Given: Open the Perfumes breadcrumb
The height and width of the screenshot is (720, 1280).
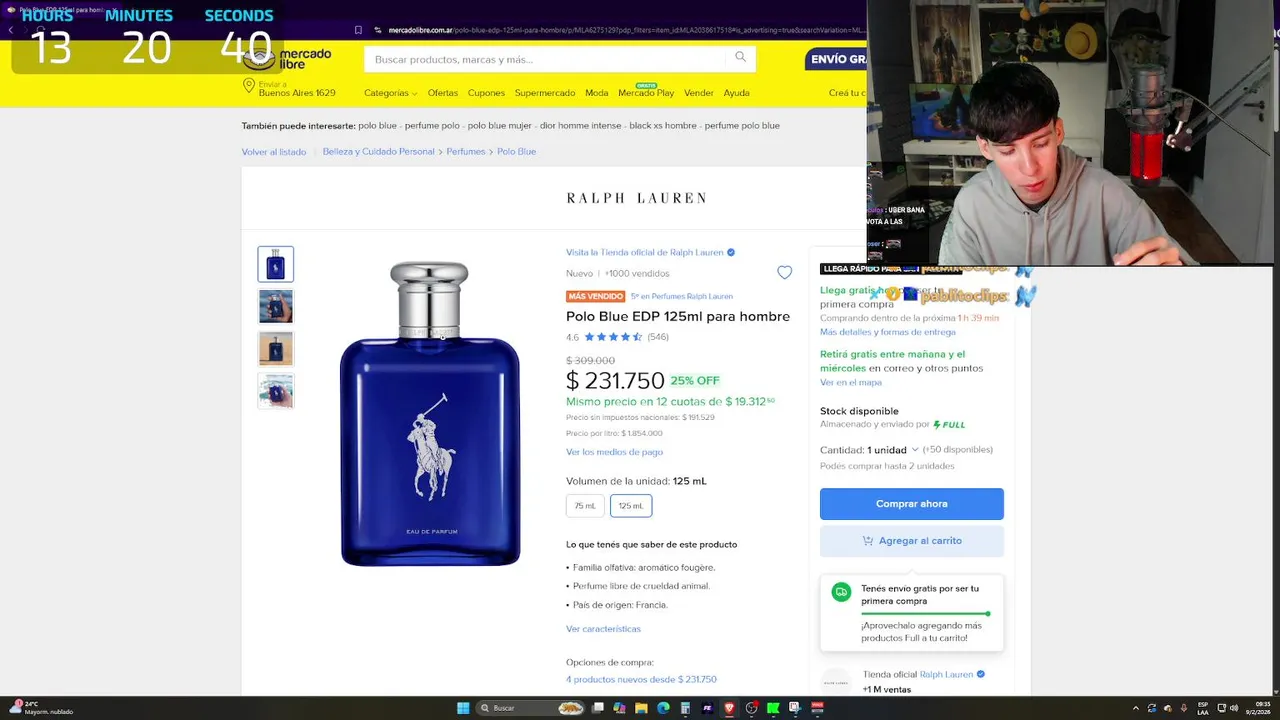Looking at the screenshot, I should point(466,152).
